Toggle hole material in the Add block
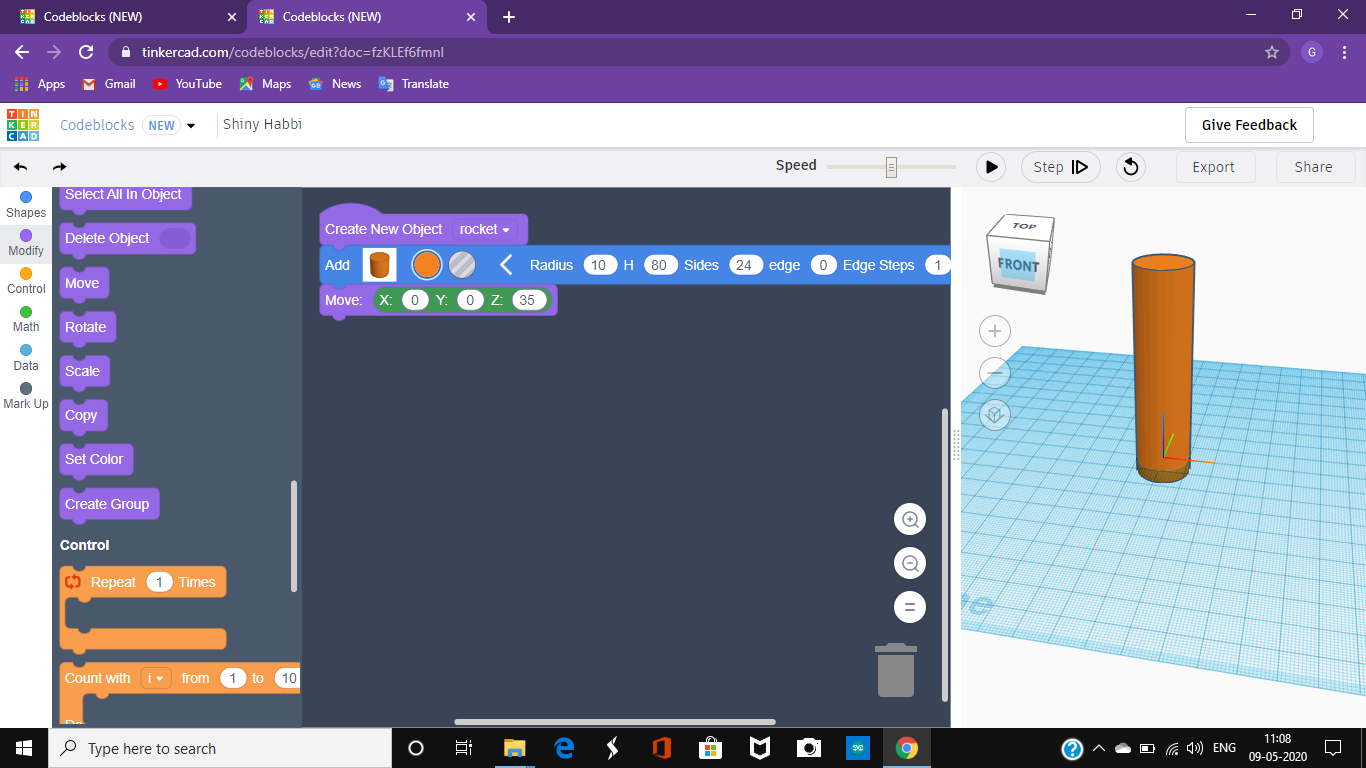The height and width of the screenshot is (768, 1366). [x=462, y=264]
